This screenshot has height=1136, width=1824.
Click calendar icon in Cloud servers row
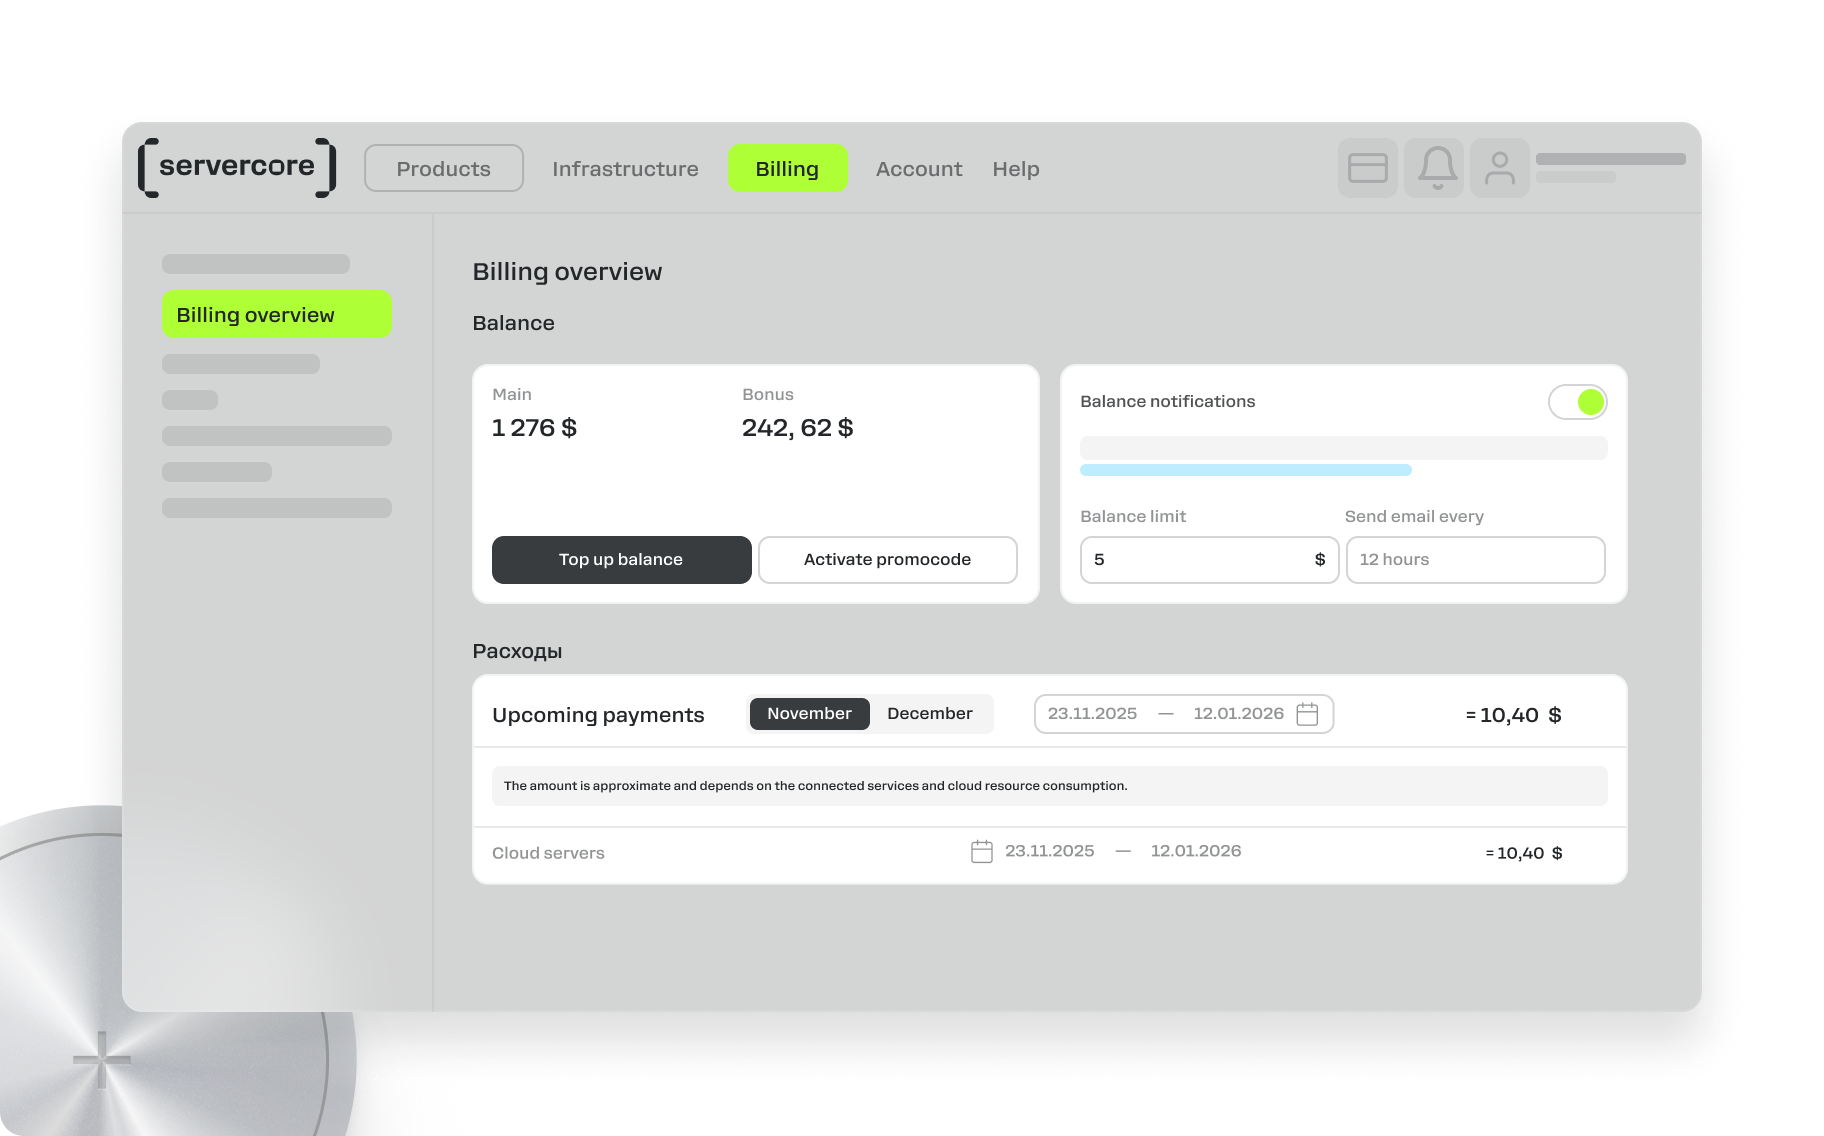click(982, 852)
